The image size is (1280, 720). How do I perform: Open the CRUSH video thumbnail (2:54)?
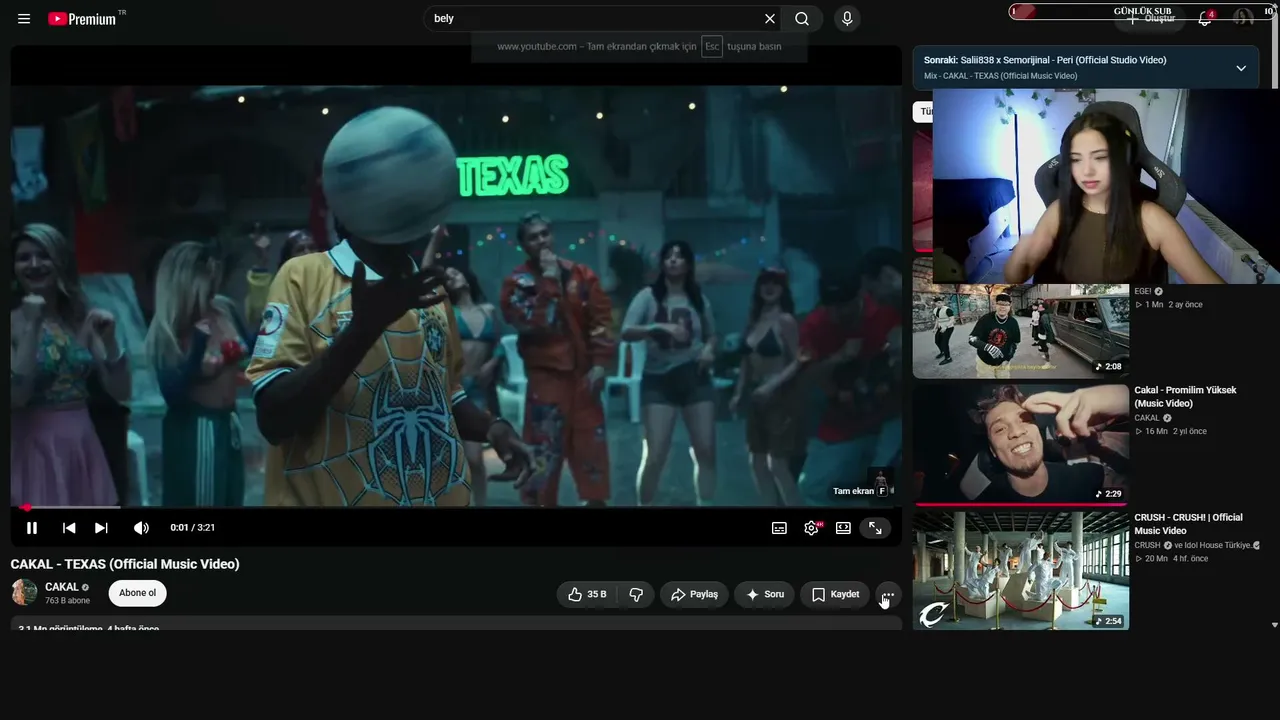pos(1021,571)
